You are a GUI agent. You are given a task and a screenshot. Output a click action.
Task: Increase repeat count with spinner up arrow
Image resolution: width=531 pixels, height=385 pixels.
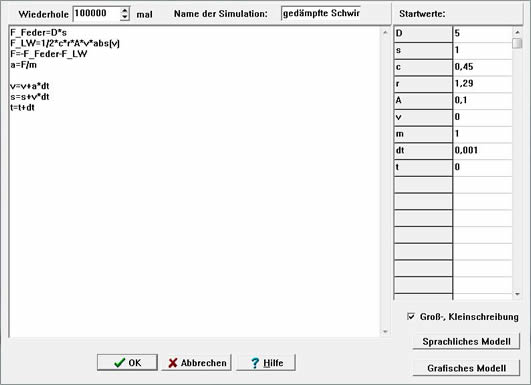tap(125, 10)
